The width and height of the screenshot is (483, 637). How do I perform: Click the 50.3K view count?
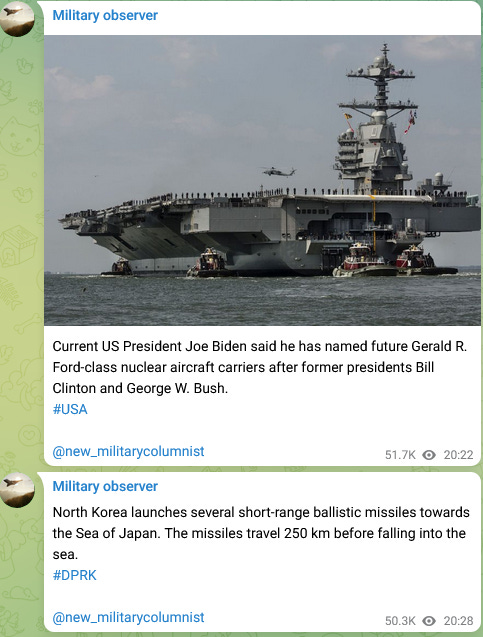coord(401,621)
